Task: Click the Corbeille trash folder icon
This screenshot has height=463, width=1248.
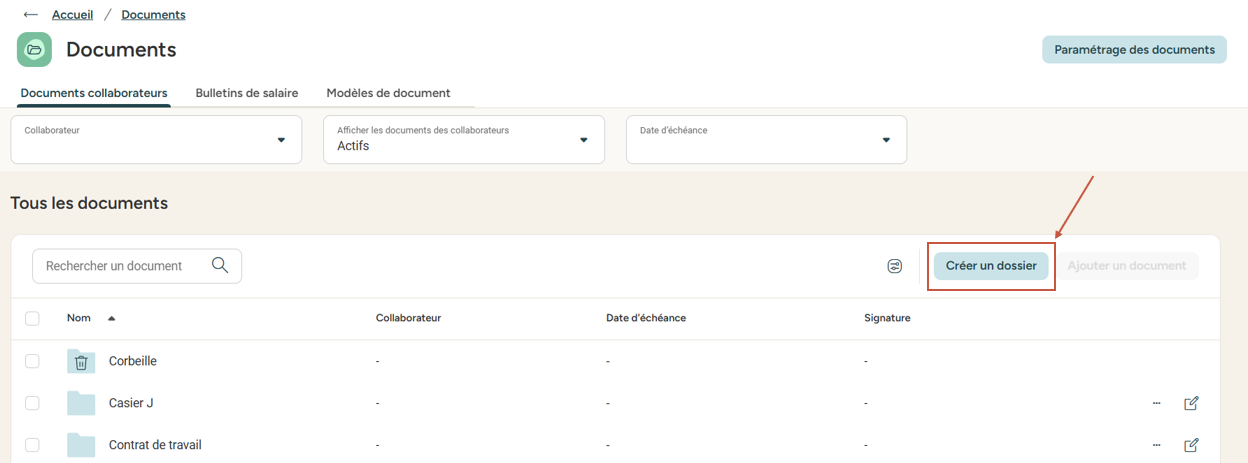Action: pos(81,362)
